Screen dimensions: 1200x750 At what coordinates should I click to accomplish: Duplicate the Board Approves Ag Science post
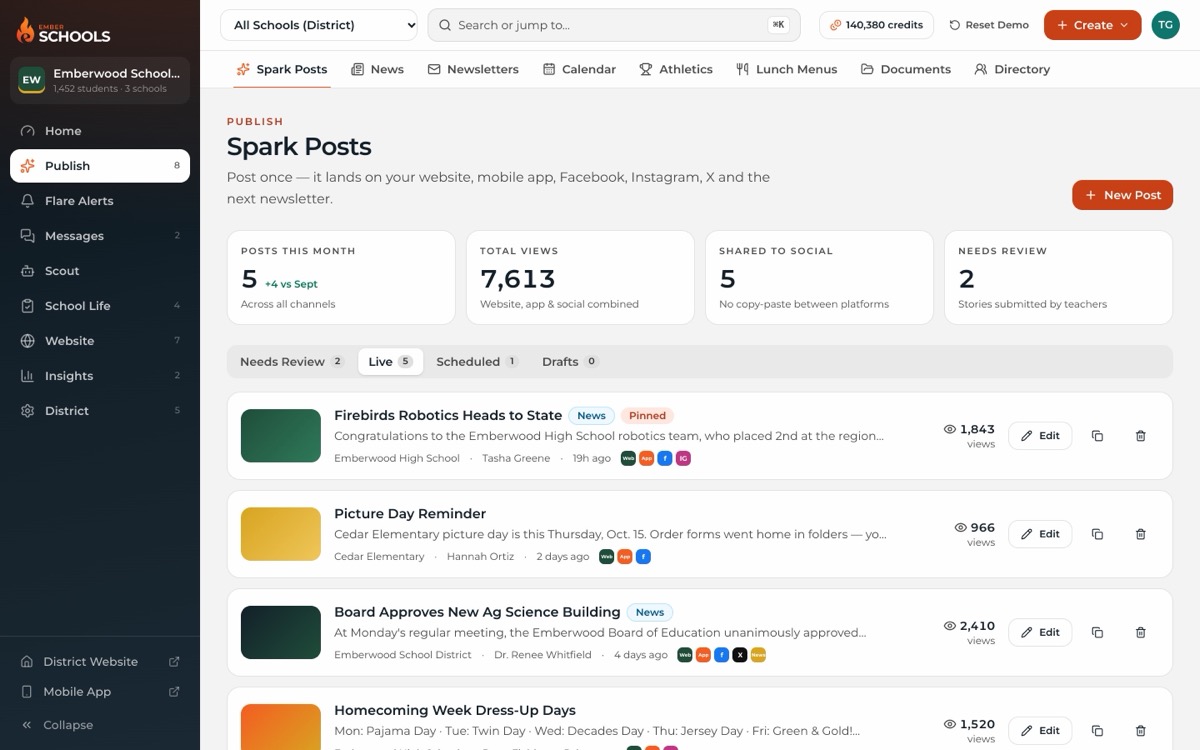point(1097,632)
